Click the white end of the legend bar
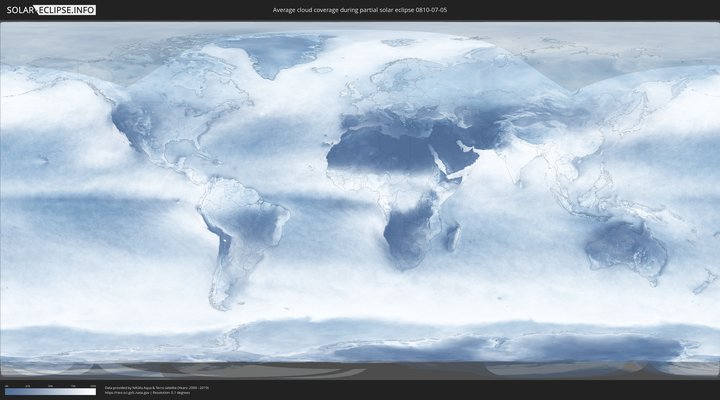 click(92, 392)
